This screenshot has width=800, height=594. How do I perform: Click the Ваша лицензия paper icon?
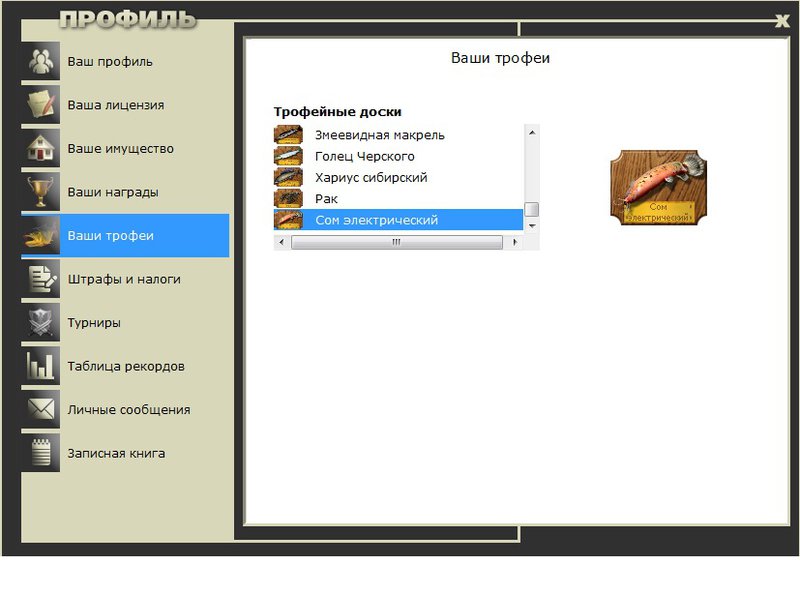pos(41,105)
